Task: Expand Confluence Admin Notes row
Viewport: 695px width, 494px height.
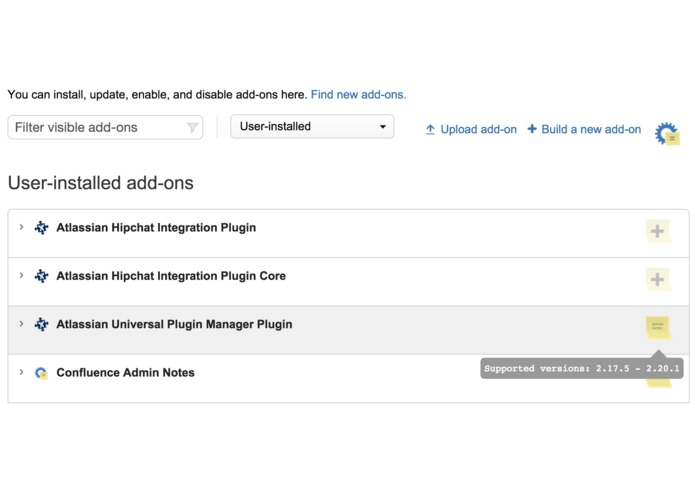Action: coord(21,372)
